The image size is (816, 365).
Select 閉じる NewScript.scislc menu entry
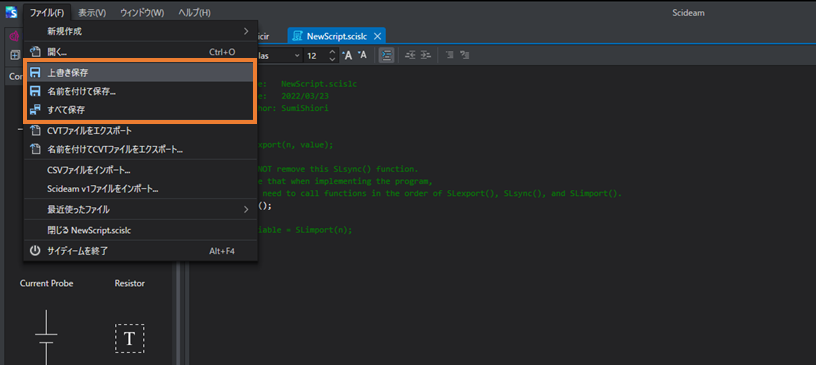pos(141,230)
